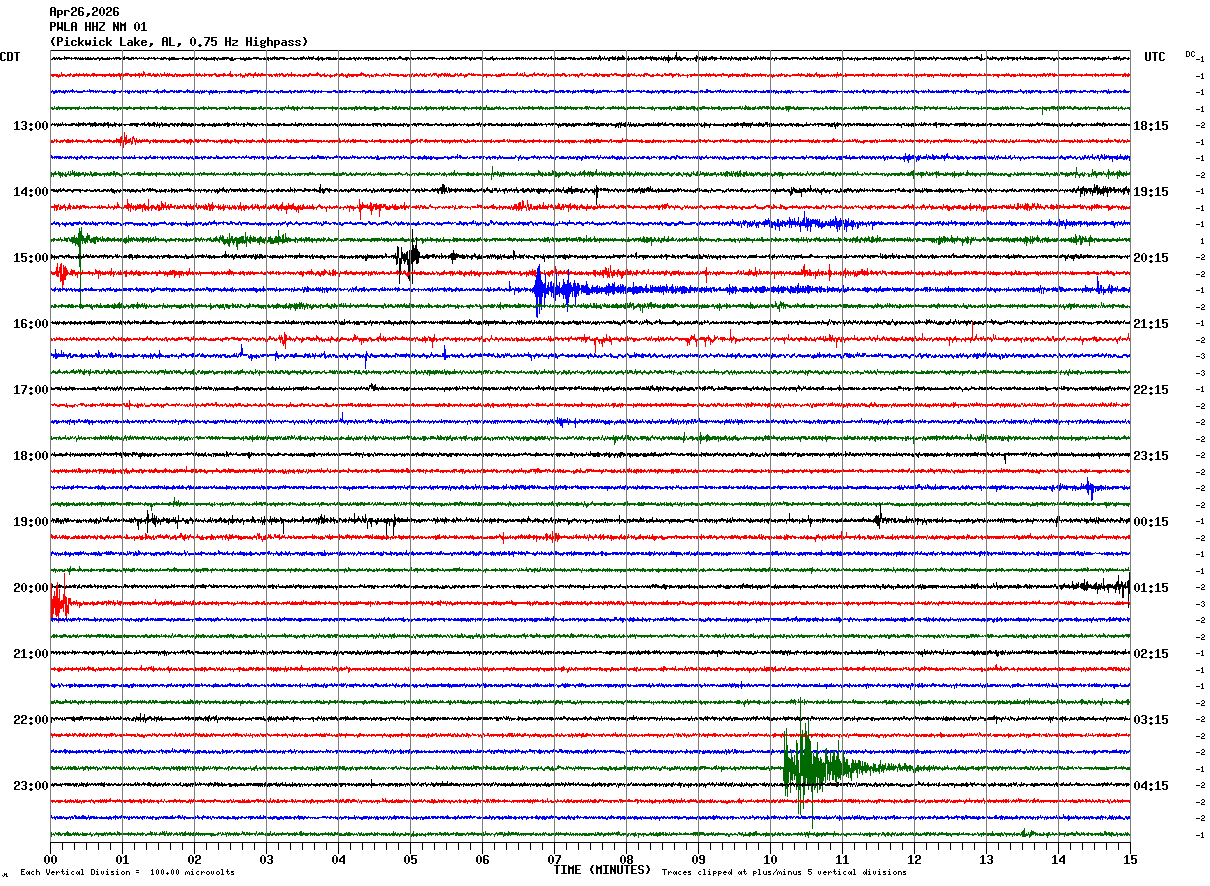Select the 13:00 CDT time label

[x=30, y=126]
